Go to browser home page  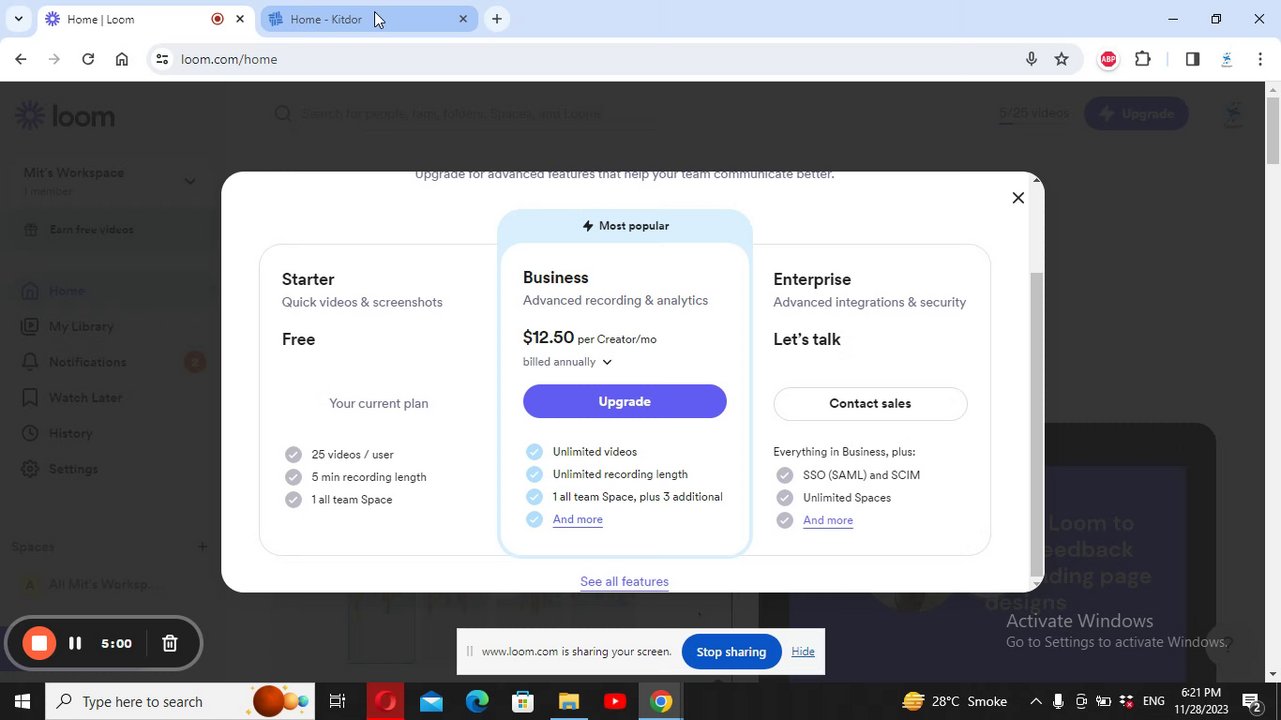[122, 59]
